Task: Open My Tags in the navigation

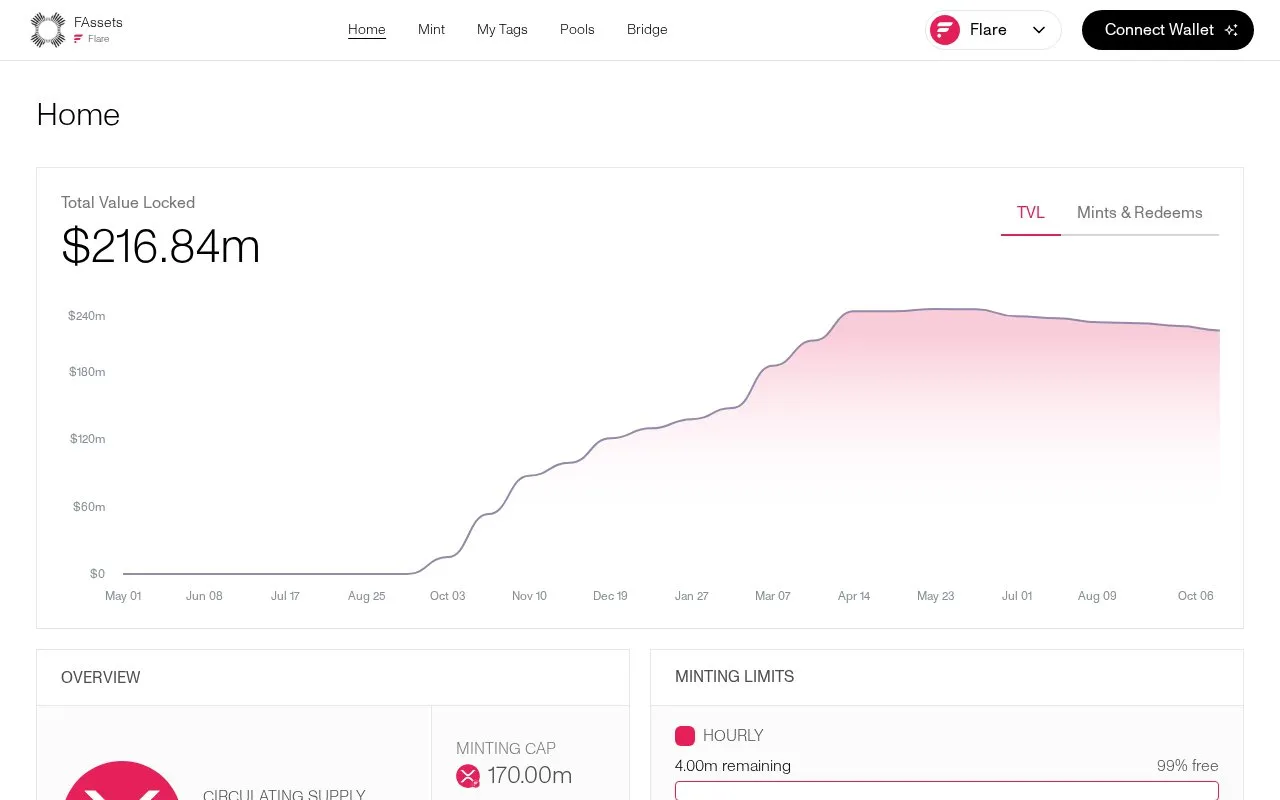Action: point(502,30)
